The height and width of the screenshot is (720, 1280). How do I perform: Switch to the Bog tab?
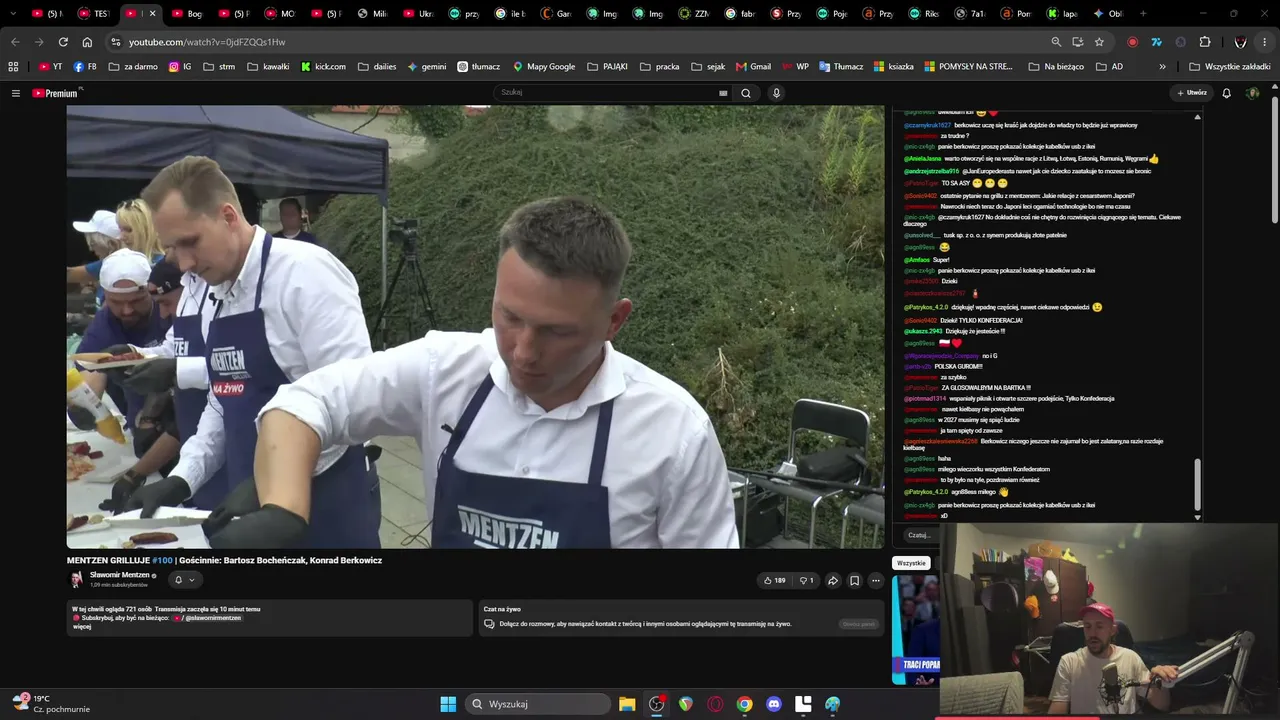[186, 14]
